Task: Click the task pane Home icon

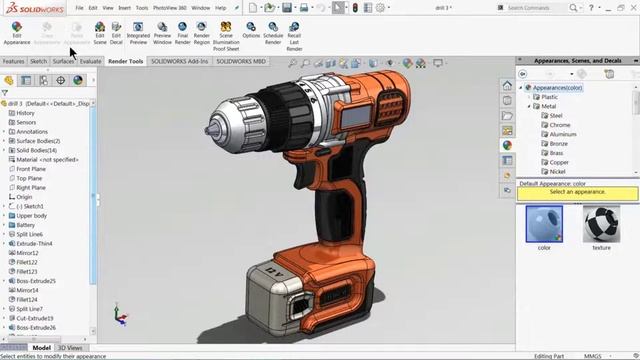Action: [x=507, y=85]
